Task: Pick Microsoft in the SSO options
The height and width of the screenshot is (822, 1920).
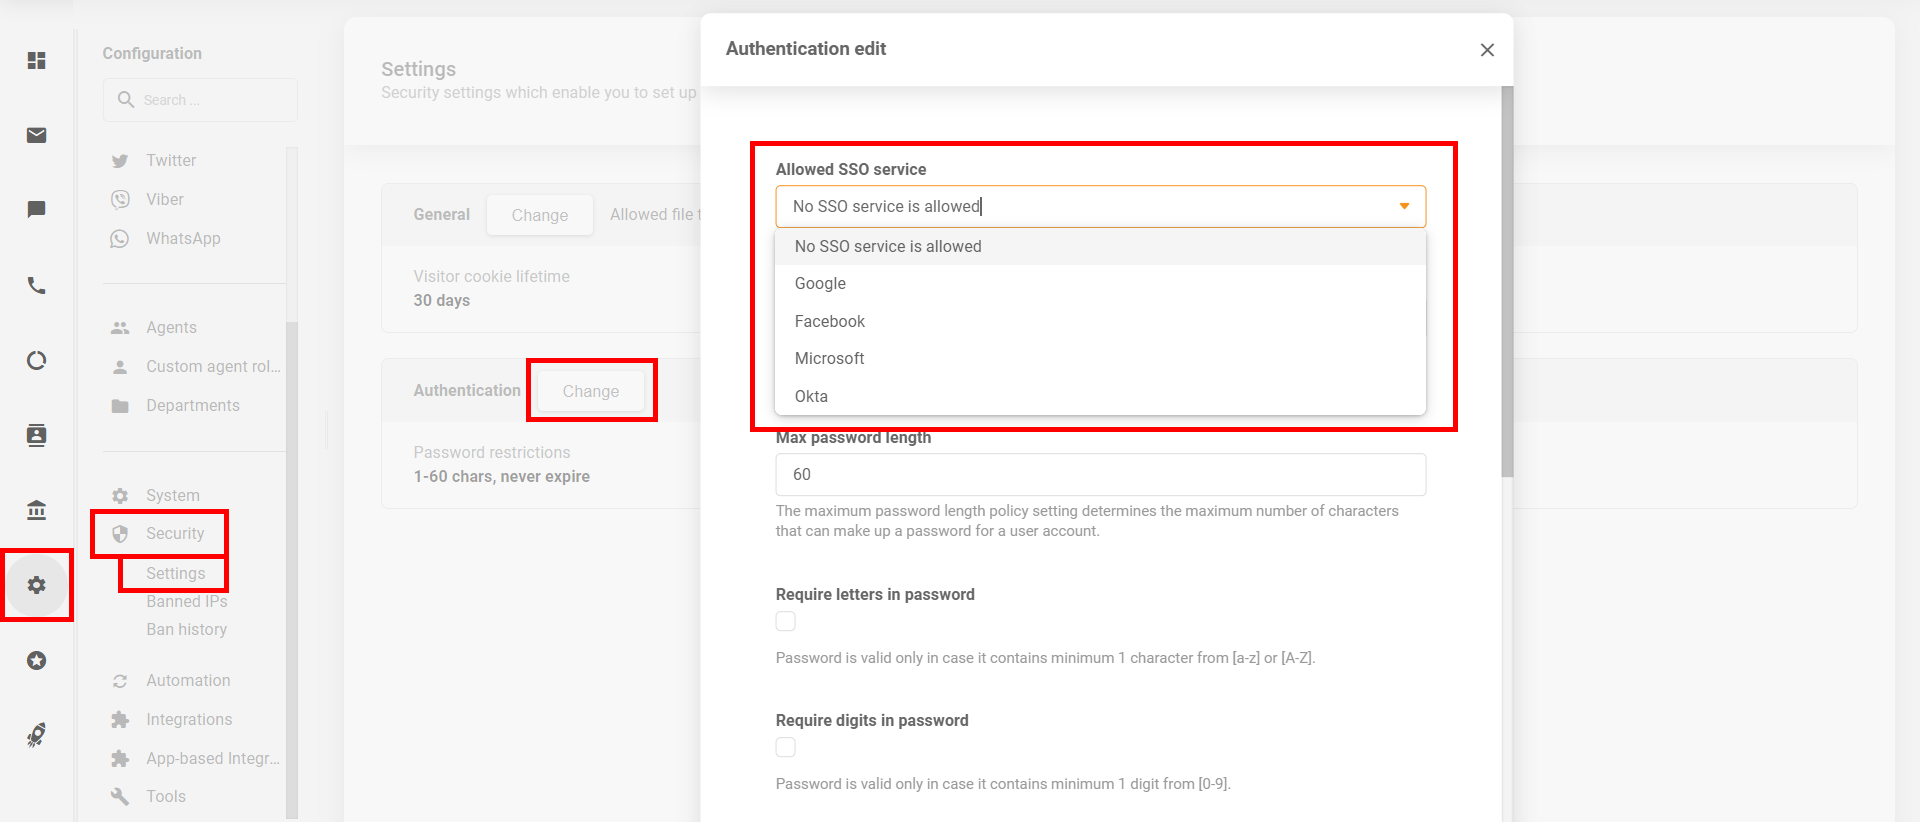Action: point(829,359)
